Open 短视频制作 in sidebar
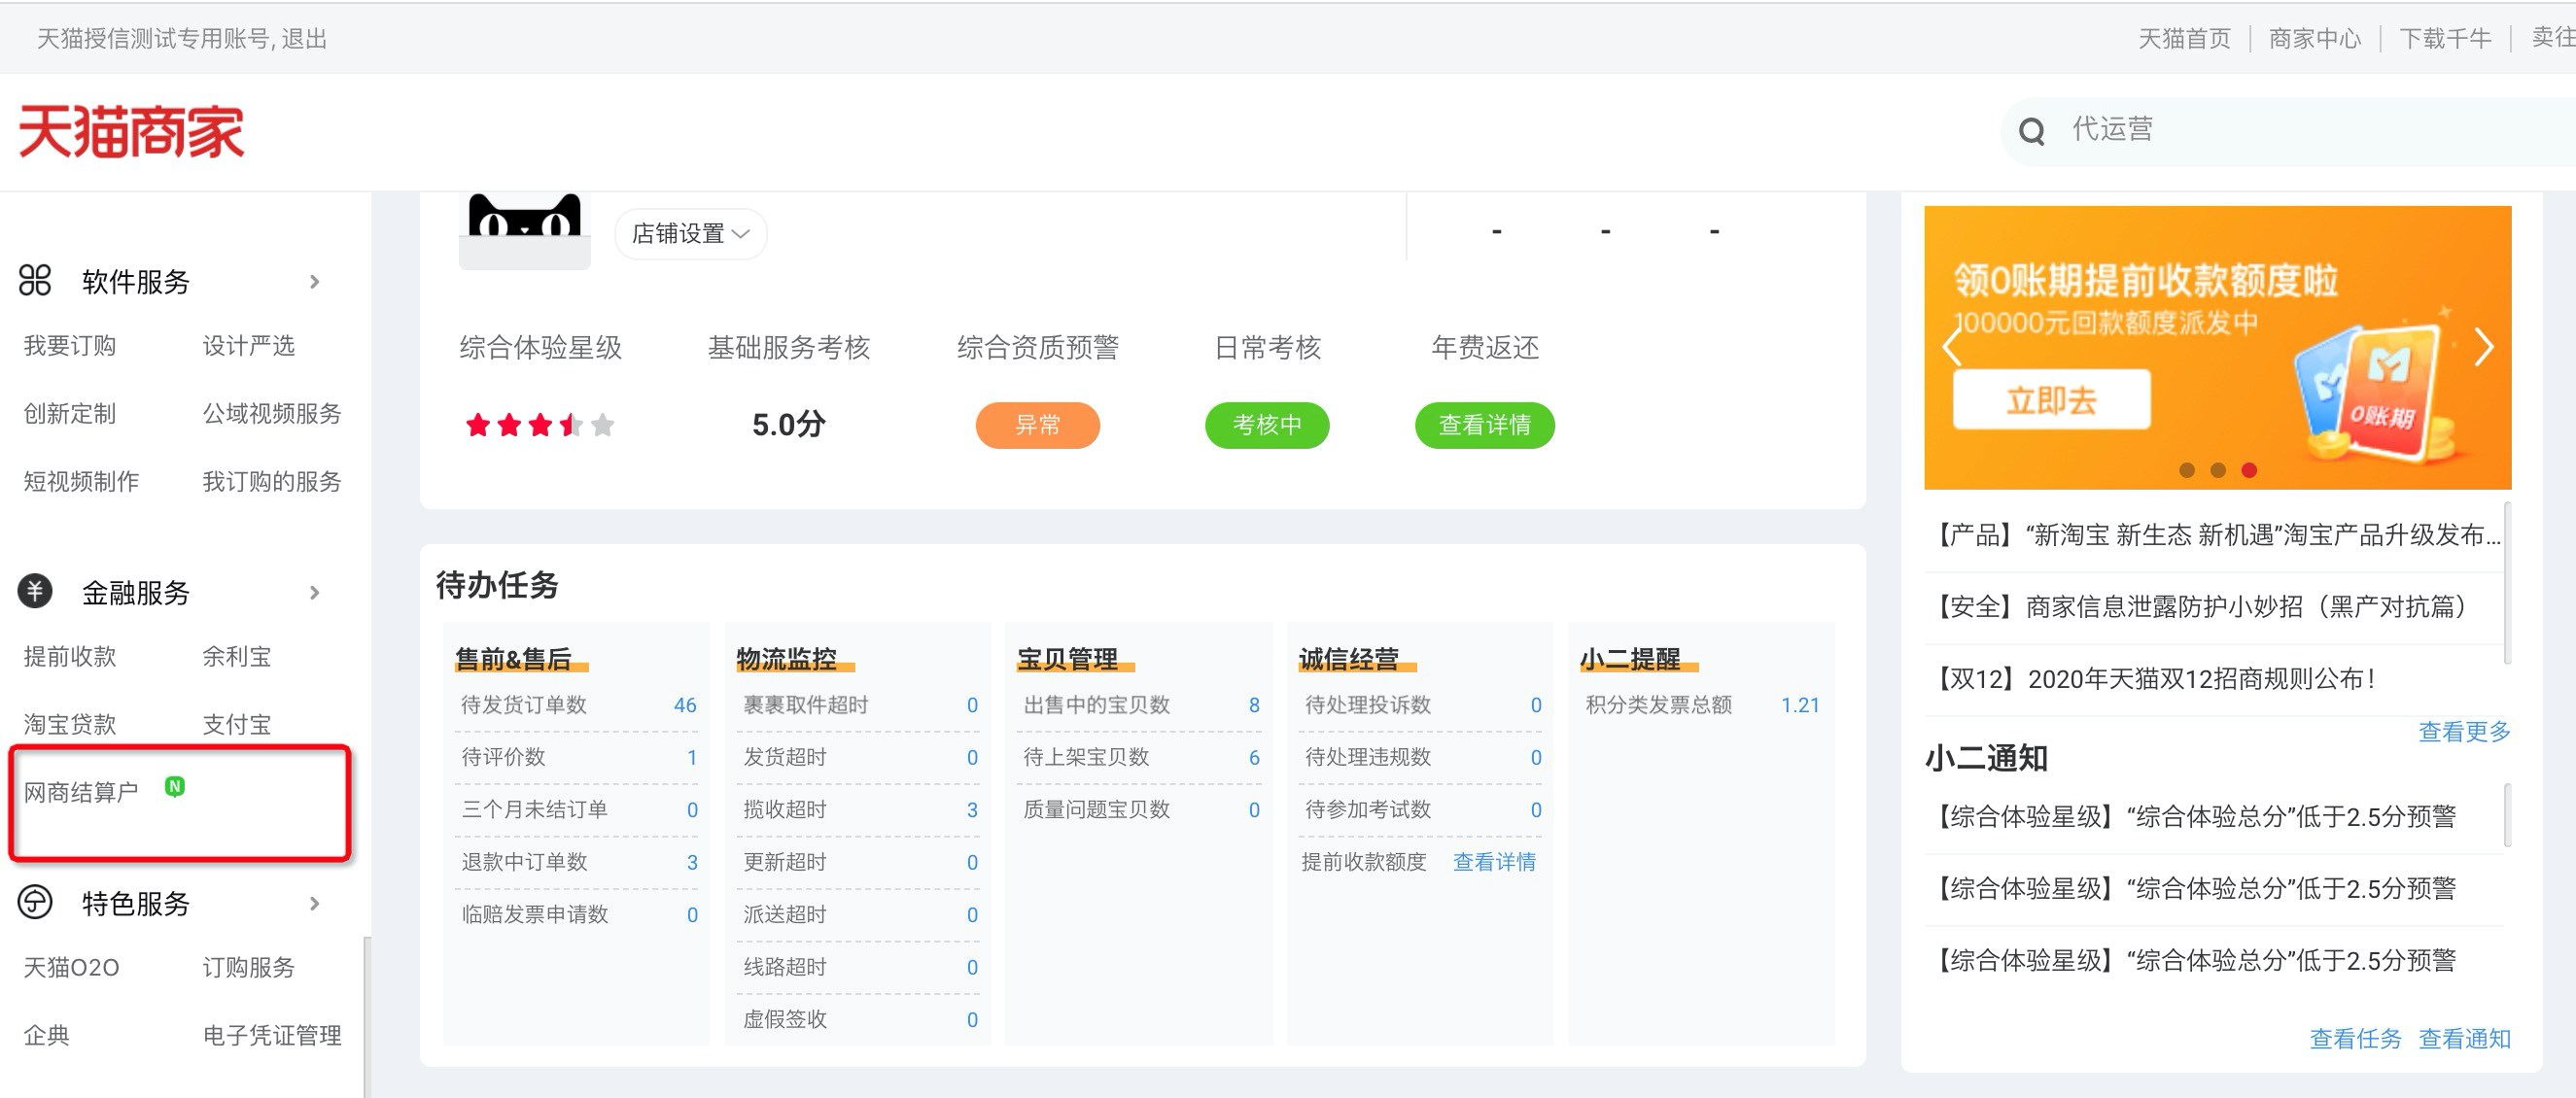The image size is (2576, 1098). [81, 482]
